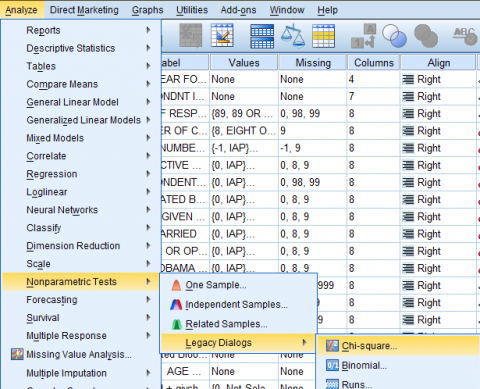
Task: Click the Independent Samples icon
Action: pyautogui.click(x=176, y=305)
